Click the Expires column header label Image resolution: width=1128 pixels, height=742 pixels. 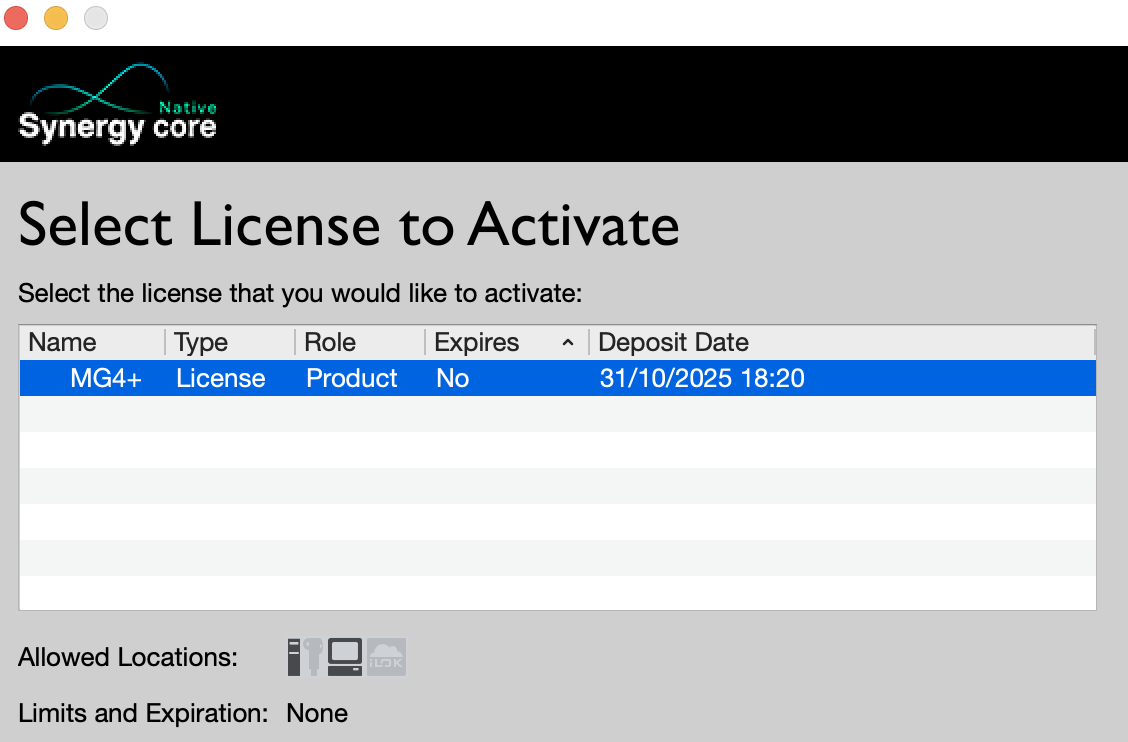pyautogui.click(x=477, y=342)
